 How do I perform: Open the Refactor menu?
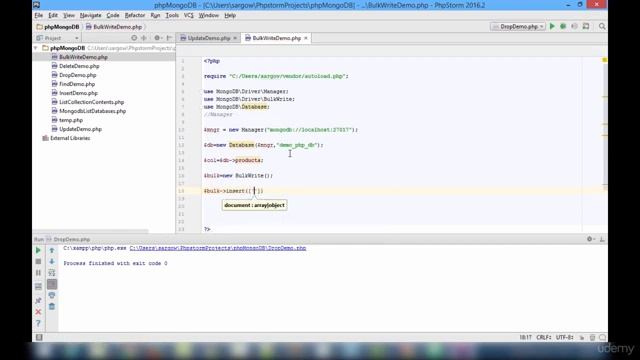[x=135, y=16]
